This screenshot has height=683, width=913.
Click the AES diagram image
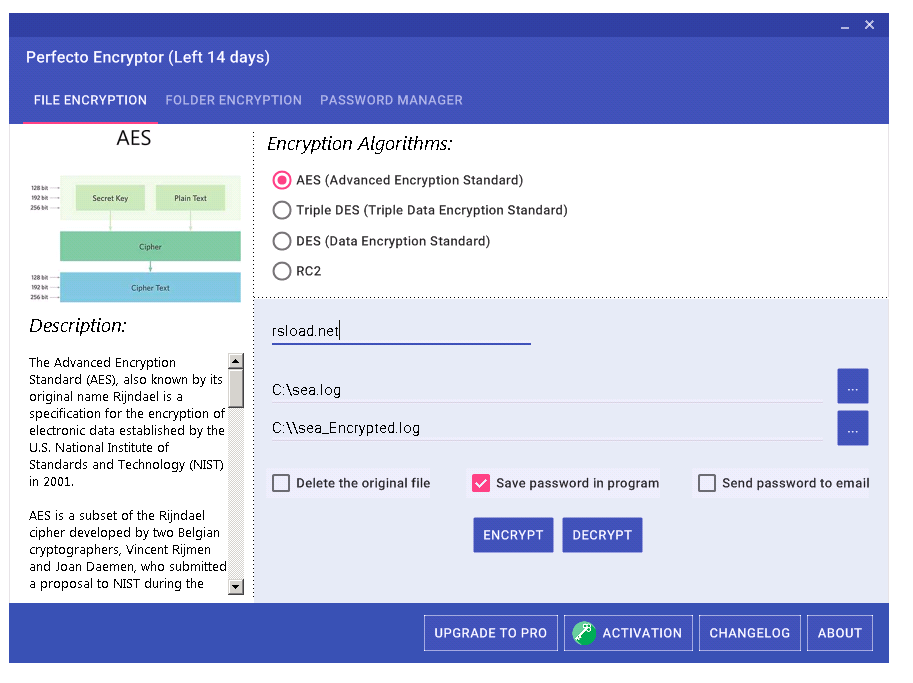tap(136, 238)
